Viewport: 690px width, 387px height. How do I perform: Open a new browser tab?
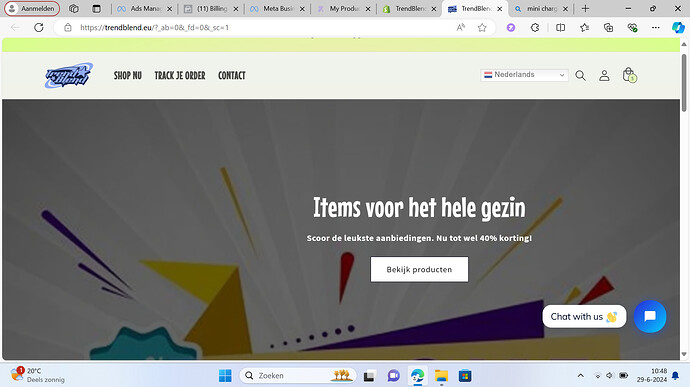click(x=585, y=8)
